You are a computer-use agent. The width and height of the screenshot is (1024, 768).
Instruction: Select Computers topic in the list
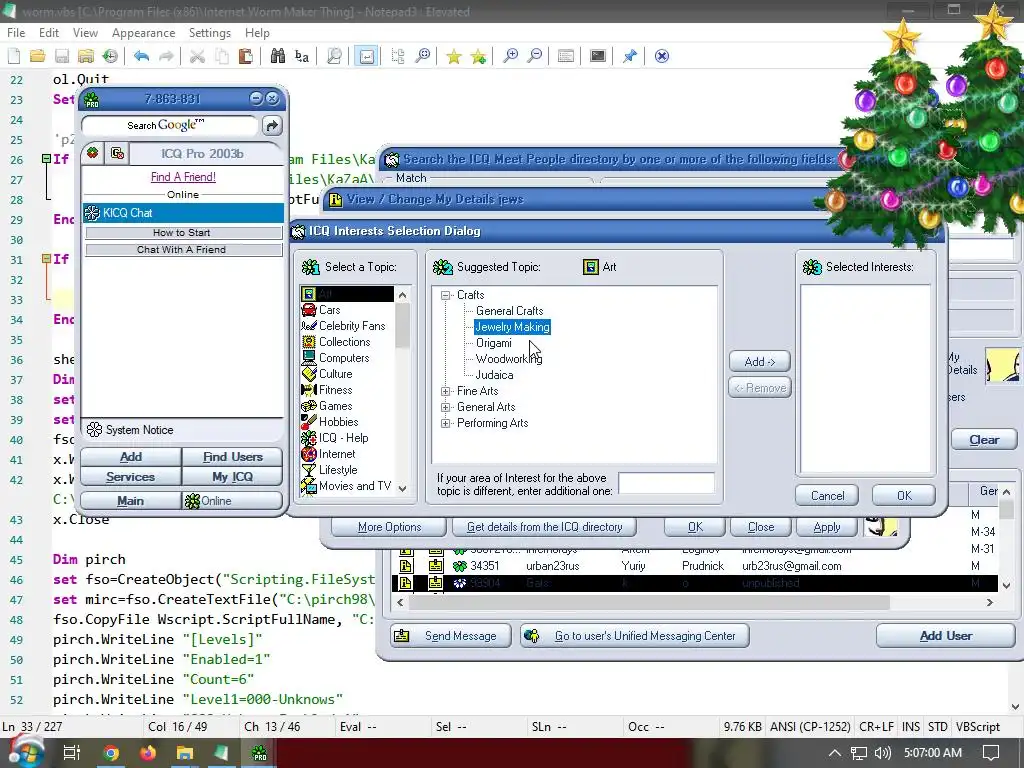pyautogui.click(x=344, y=358)
